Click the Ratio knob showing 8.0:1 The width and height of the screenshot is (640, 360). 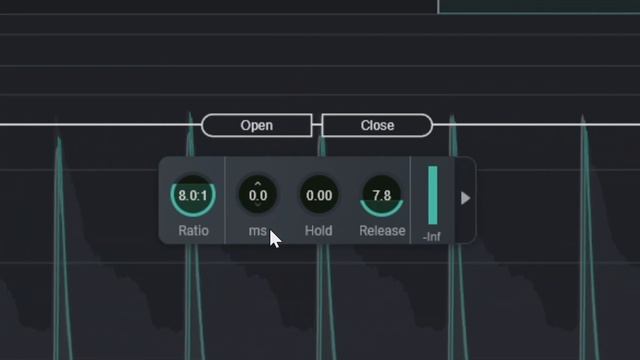click(x=193, y=196)
